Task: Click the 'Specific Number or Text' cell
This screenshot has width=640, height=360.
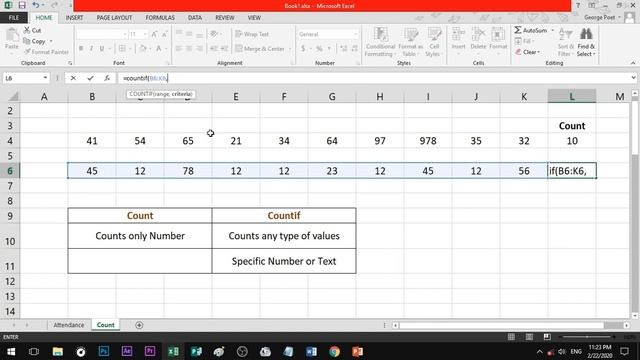Action: [284, 261]
